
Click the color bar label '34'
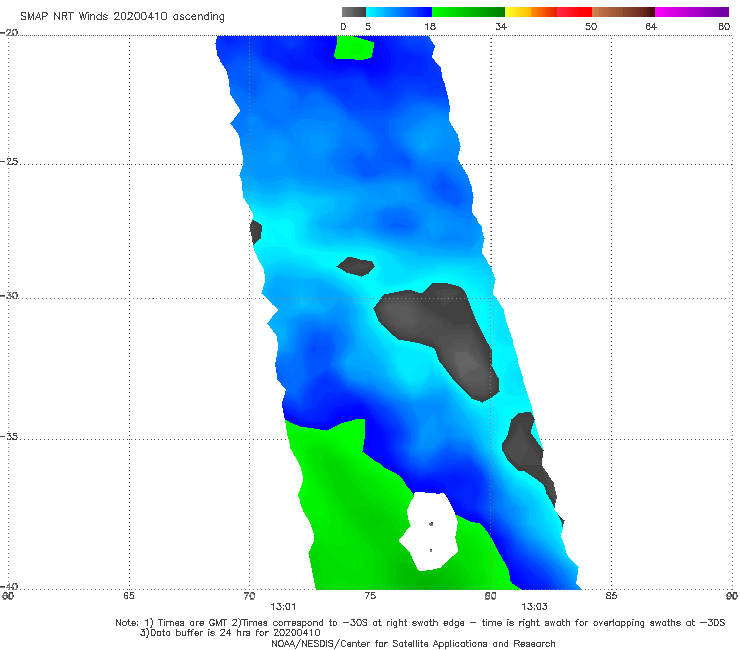point(501,26)
